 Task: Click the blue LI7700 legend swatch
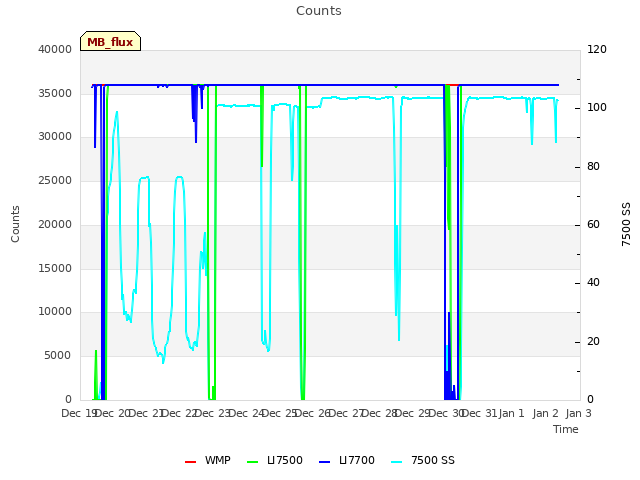click(x=324, y=462)
